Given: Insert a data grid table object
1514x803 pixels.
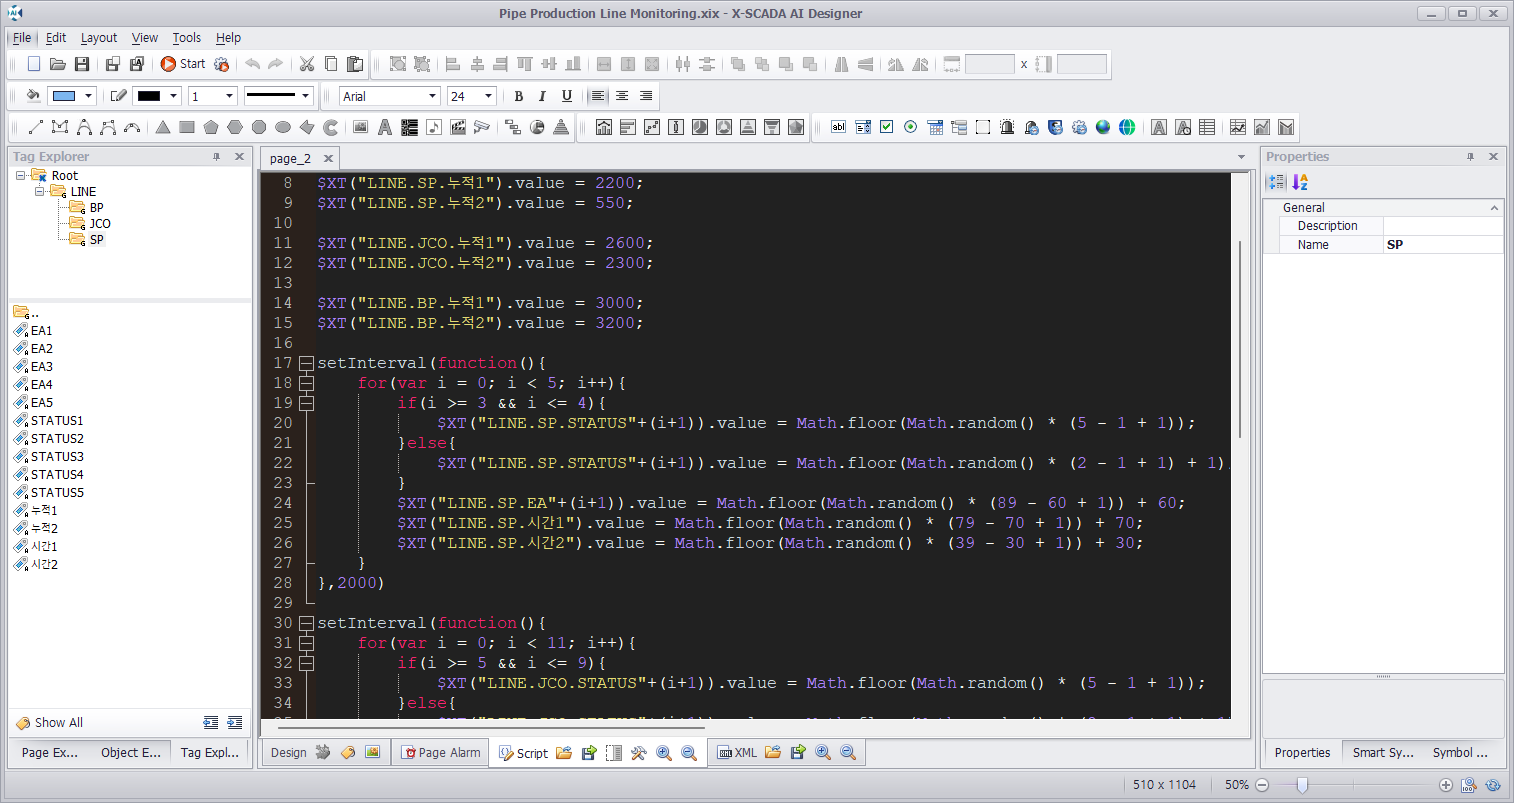Looking at the screenshot, I should tap(1207, 127).
